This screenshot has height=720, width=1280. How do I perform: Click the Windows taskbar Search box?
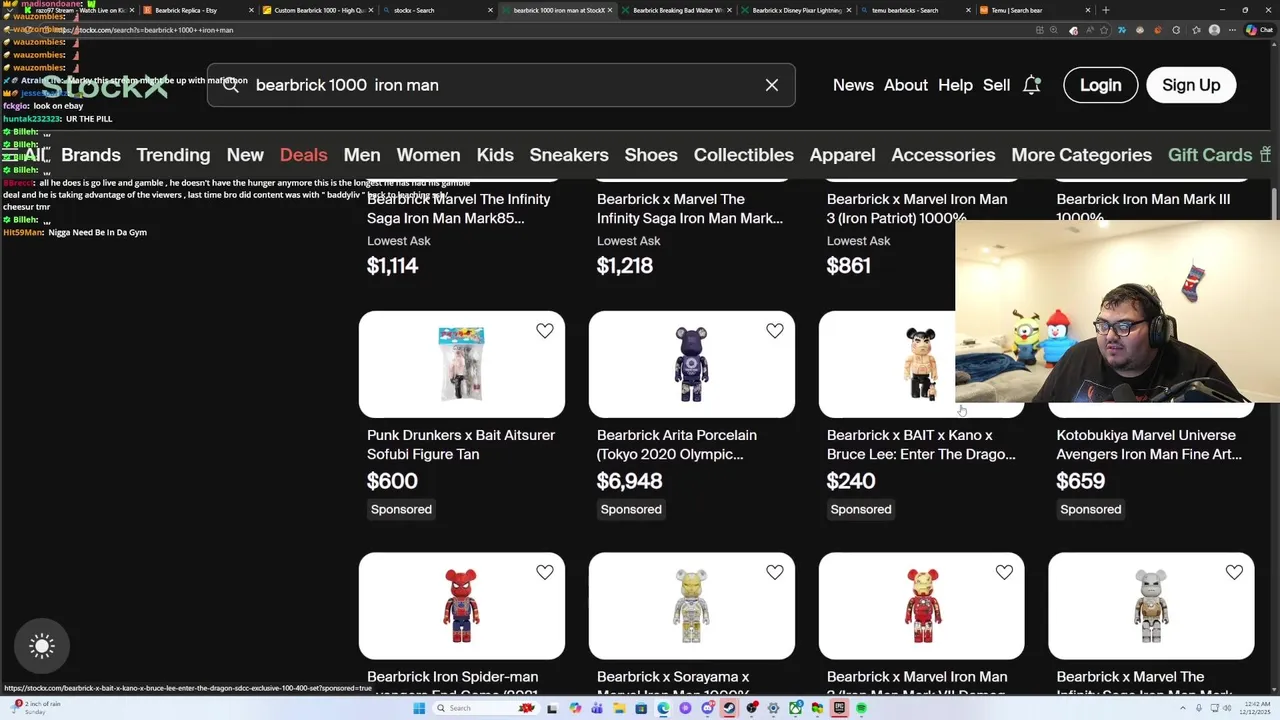point(486,708)
